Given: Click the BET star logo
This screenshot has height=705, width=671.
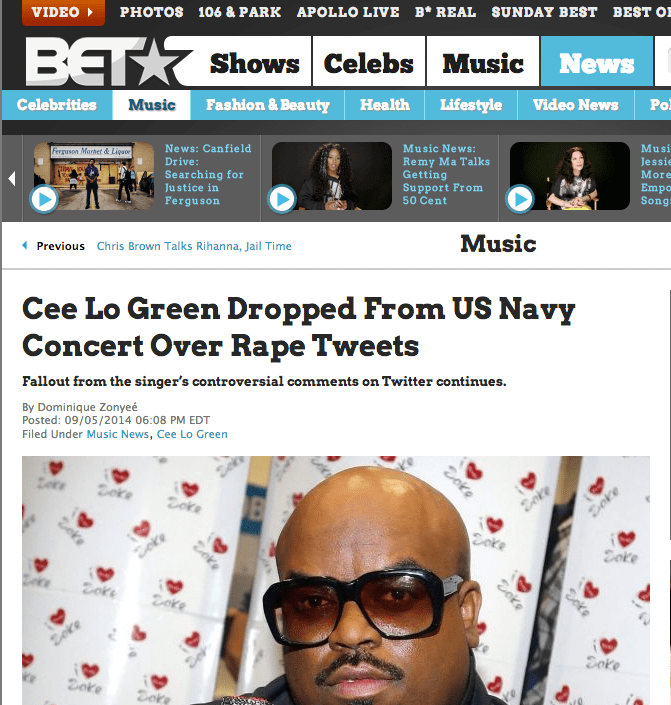Looking at the screenshot, I should point(108,62).
